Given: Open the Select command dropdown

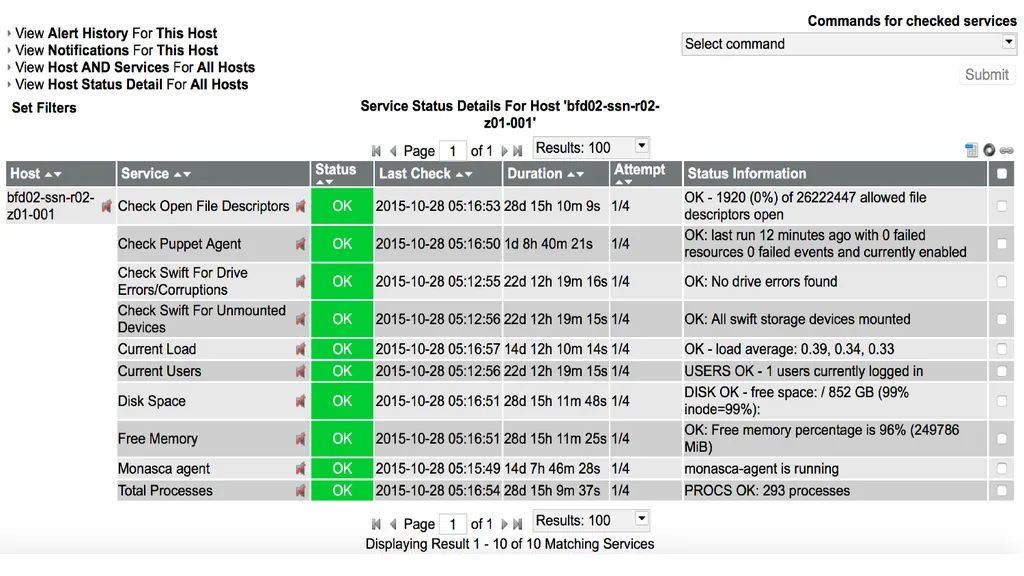Looking at the screenshot, I should (x=849, y=44).
